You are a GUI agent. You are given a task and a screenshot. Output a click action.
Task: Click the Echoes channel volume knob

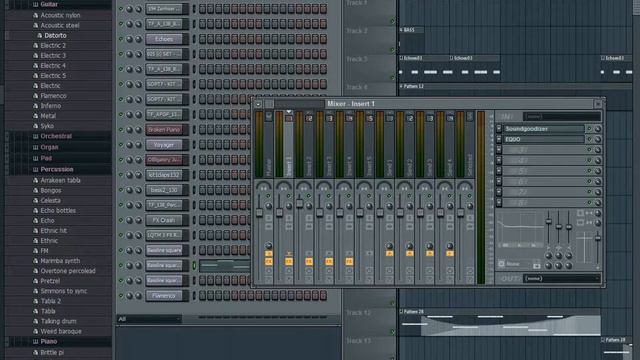pos(139,39)
